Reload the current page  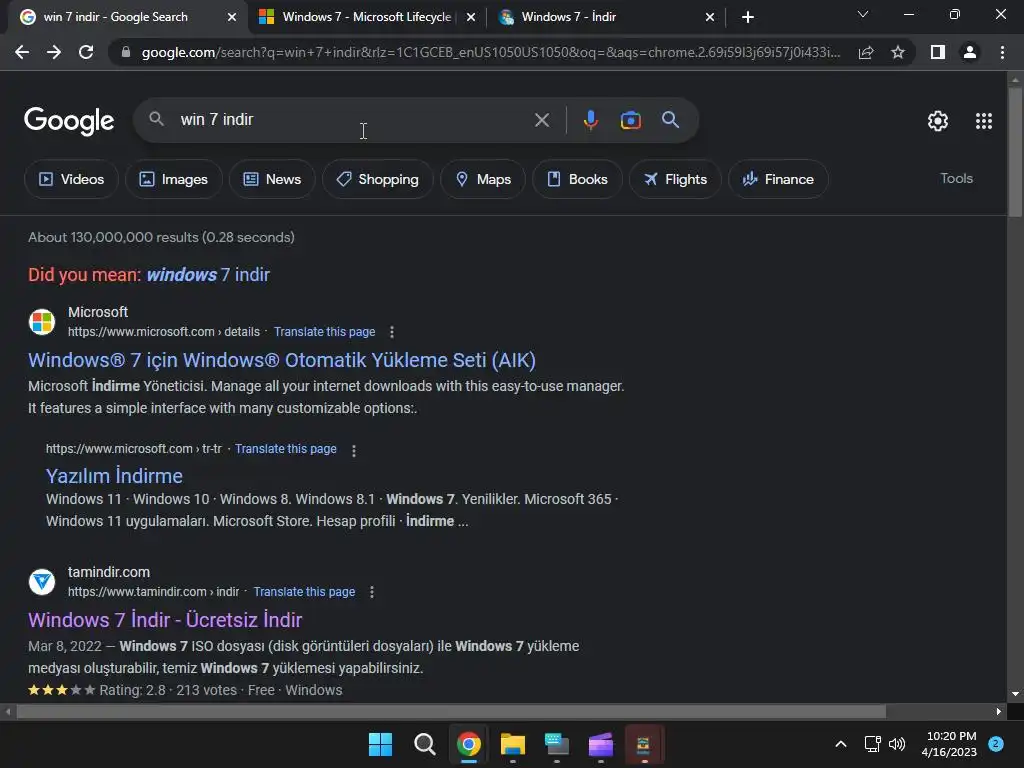[86, 52]
